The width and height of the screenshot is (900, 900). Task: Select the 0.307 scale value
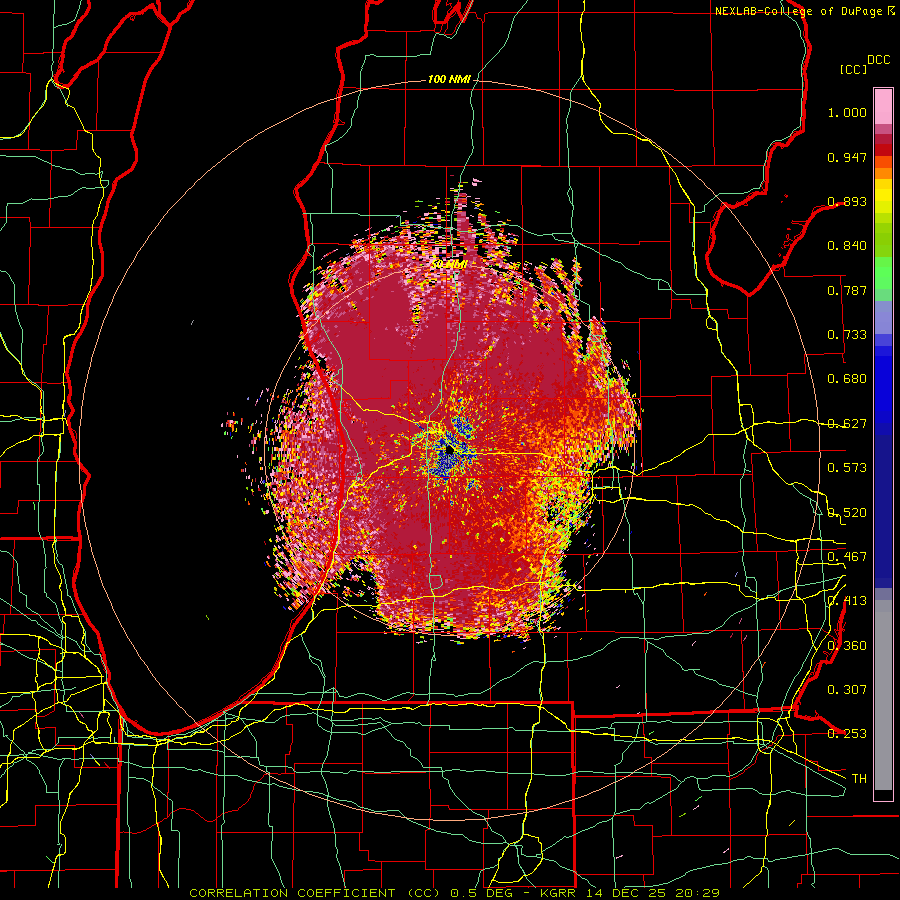[847, 690]
